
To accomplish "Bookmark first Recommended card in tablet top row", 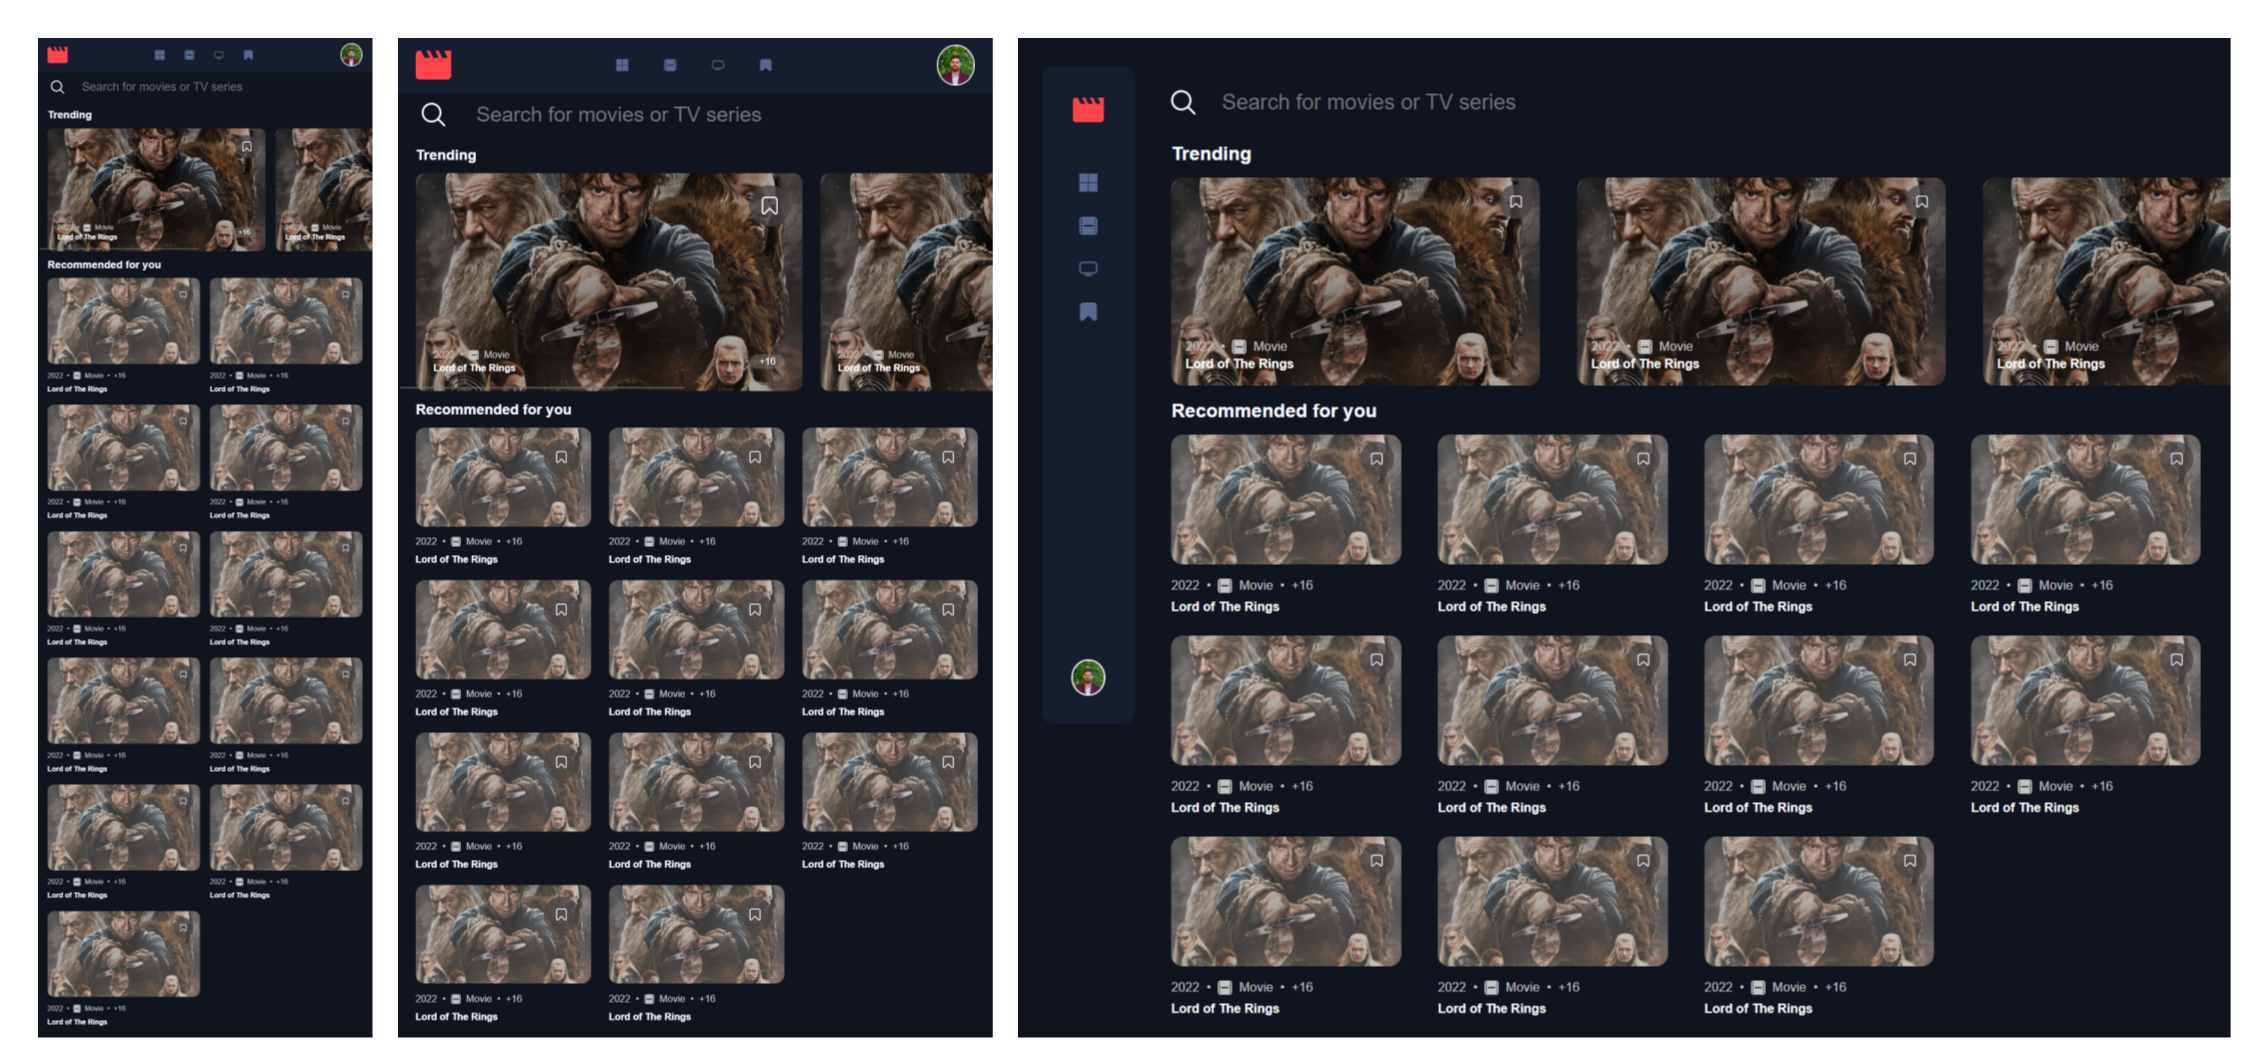I will coord(562,457).
